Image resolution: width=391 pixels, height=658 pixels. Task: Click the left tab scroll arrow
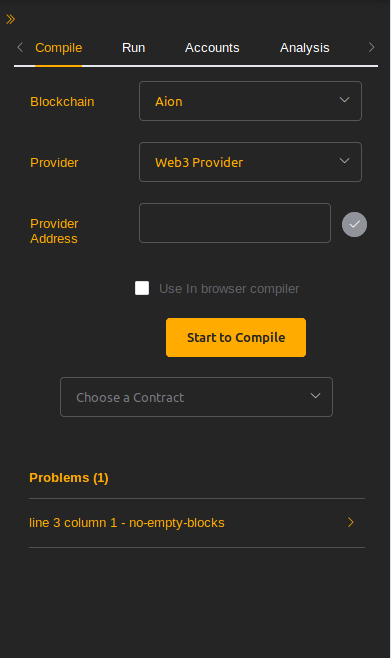[20, 47]
